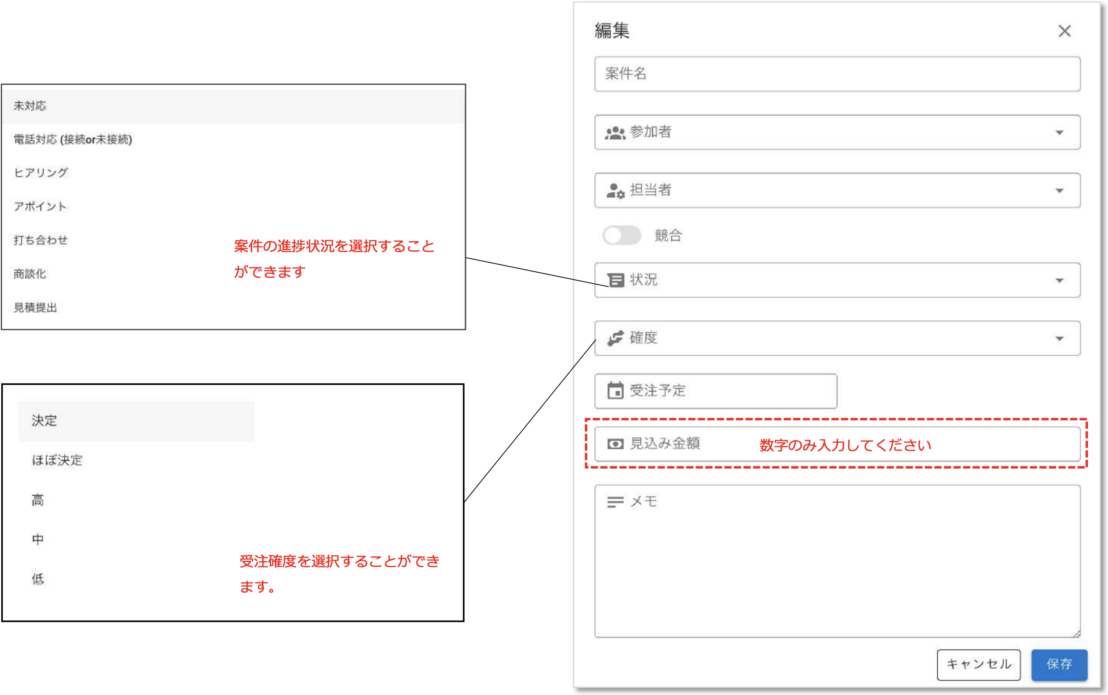The image size is (1108, 695).
Task: Choose 低 certainty option
Action: point(136,579)
